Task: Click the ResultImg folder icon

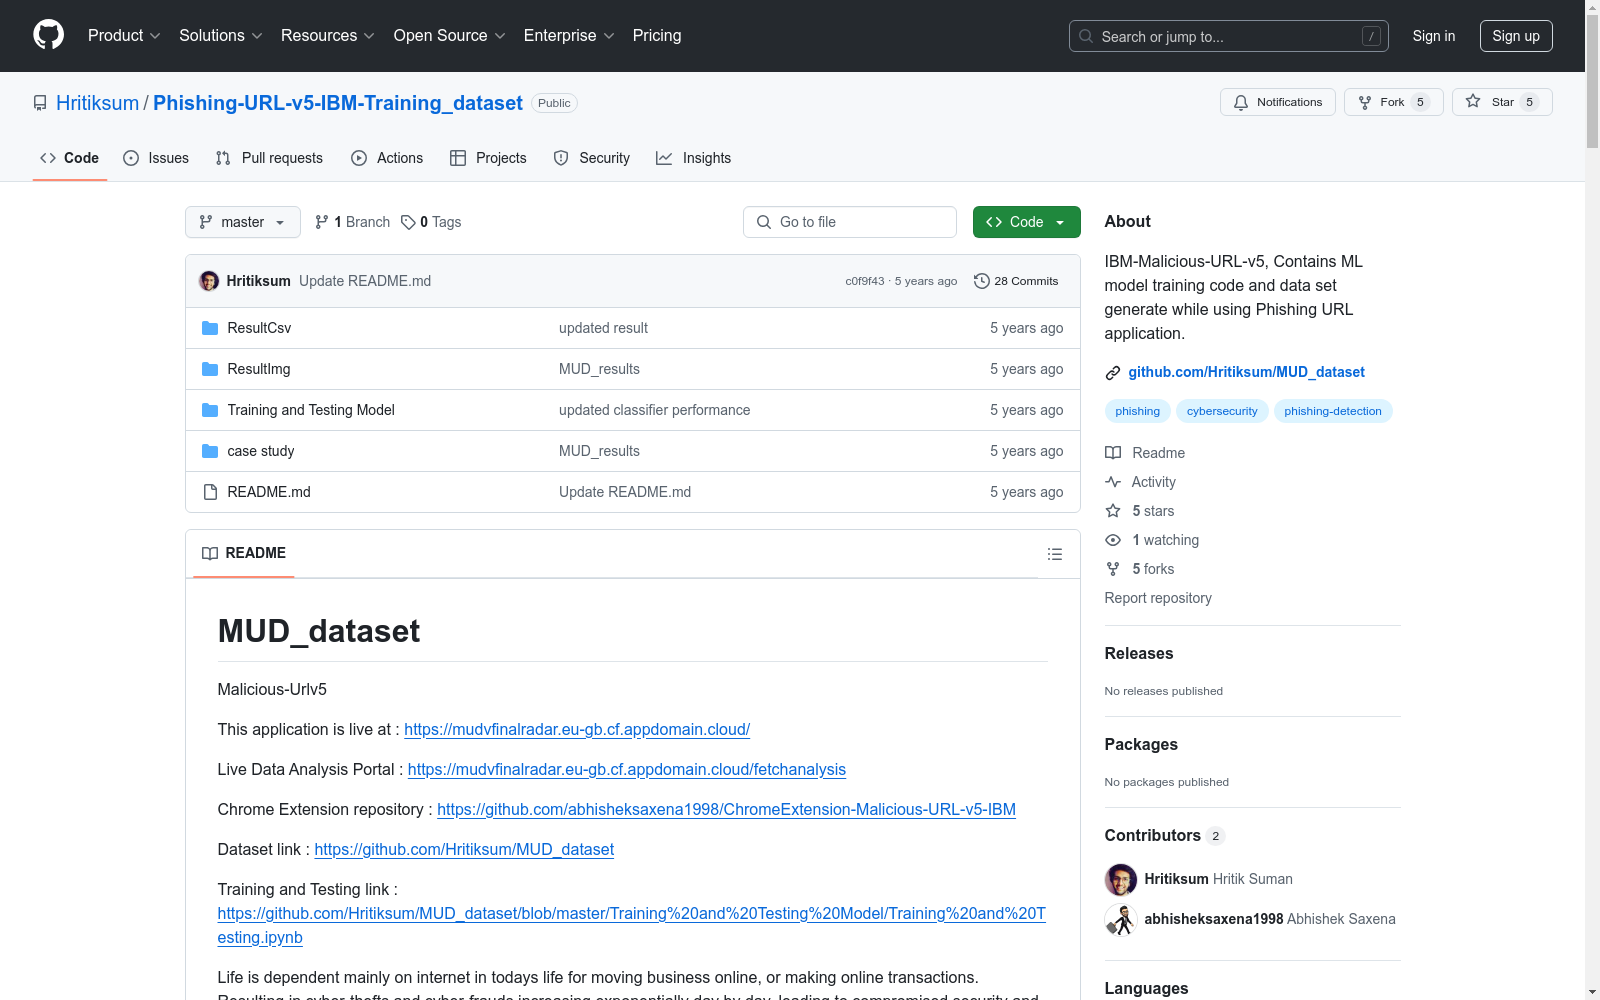Action: [210, 369]
